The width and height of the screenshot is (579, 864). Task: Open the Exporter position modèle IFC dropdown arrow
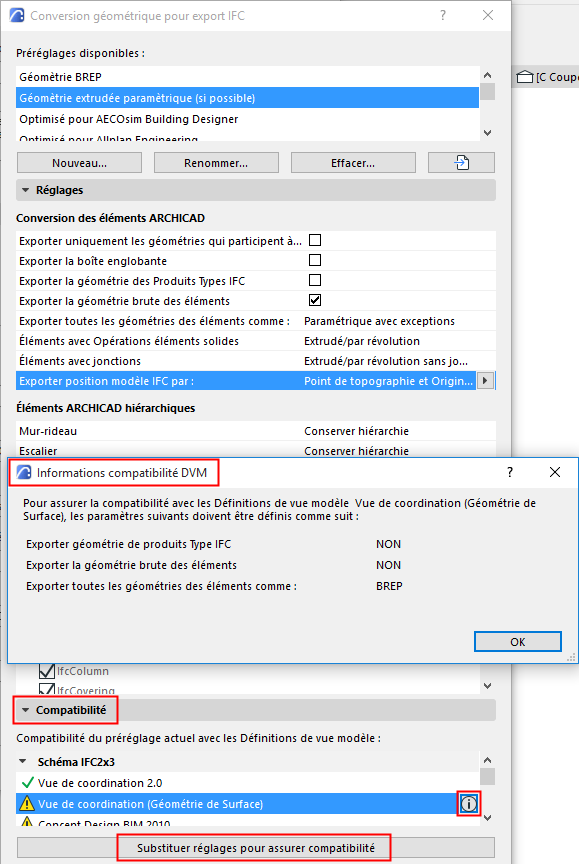(x=485, y=381)
